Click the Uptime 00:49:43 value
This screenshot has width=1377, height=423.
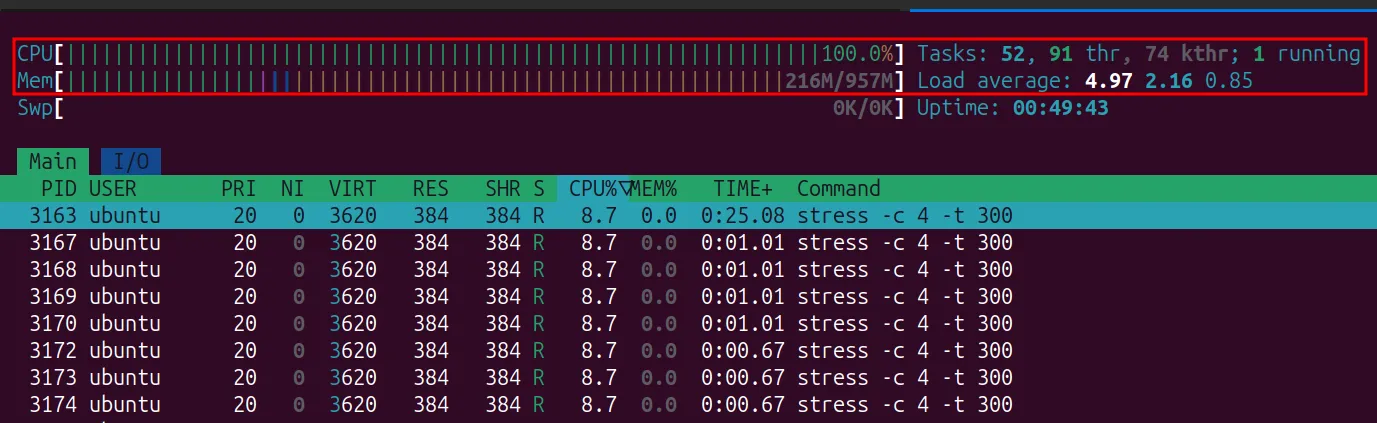coord(1060,107)
